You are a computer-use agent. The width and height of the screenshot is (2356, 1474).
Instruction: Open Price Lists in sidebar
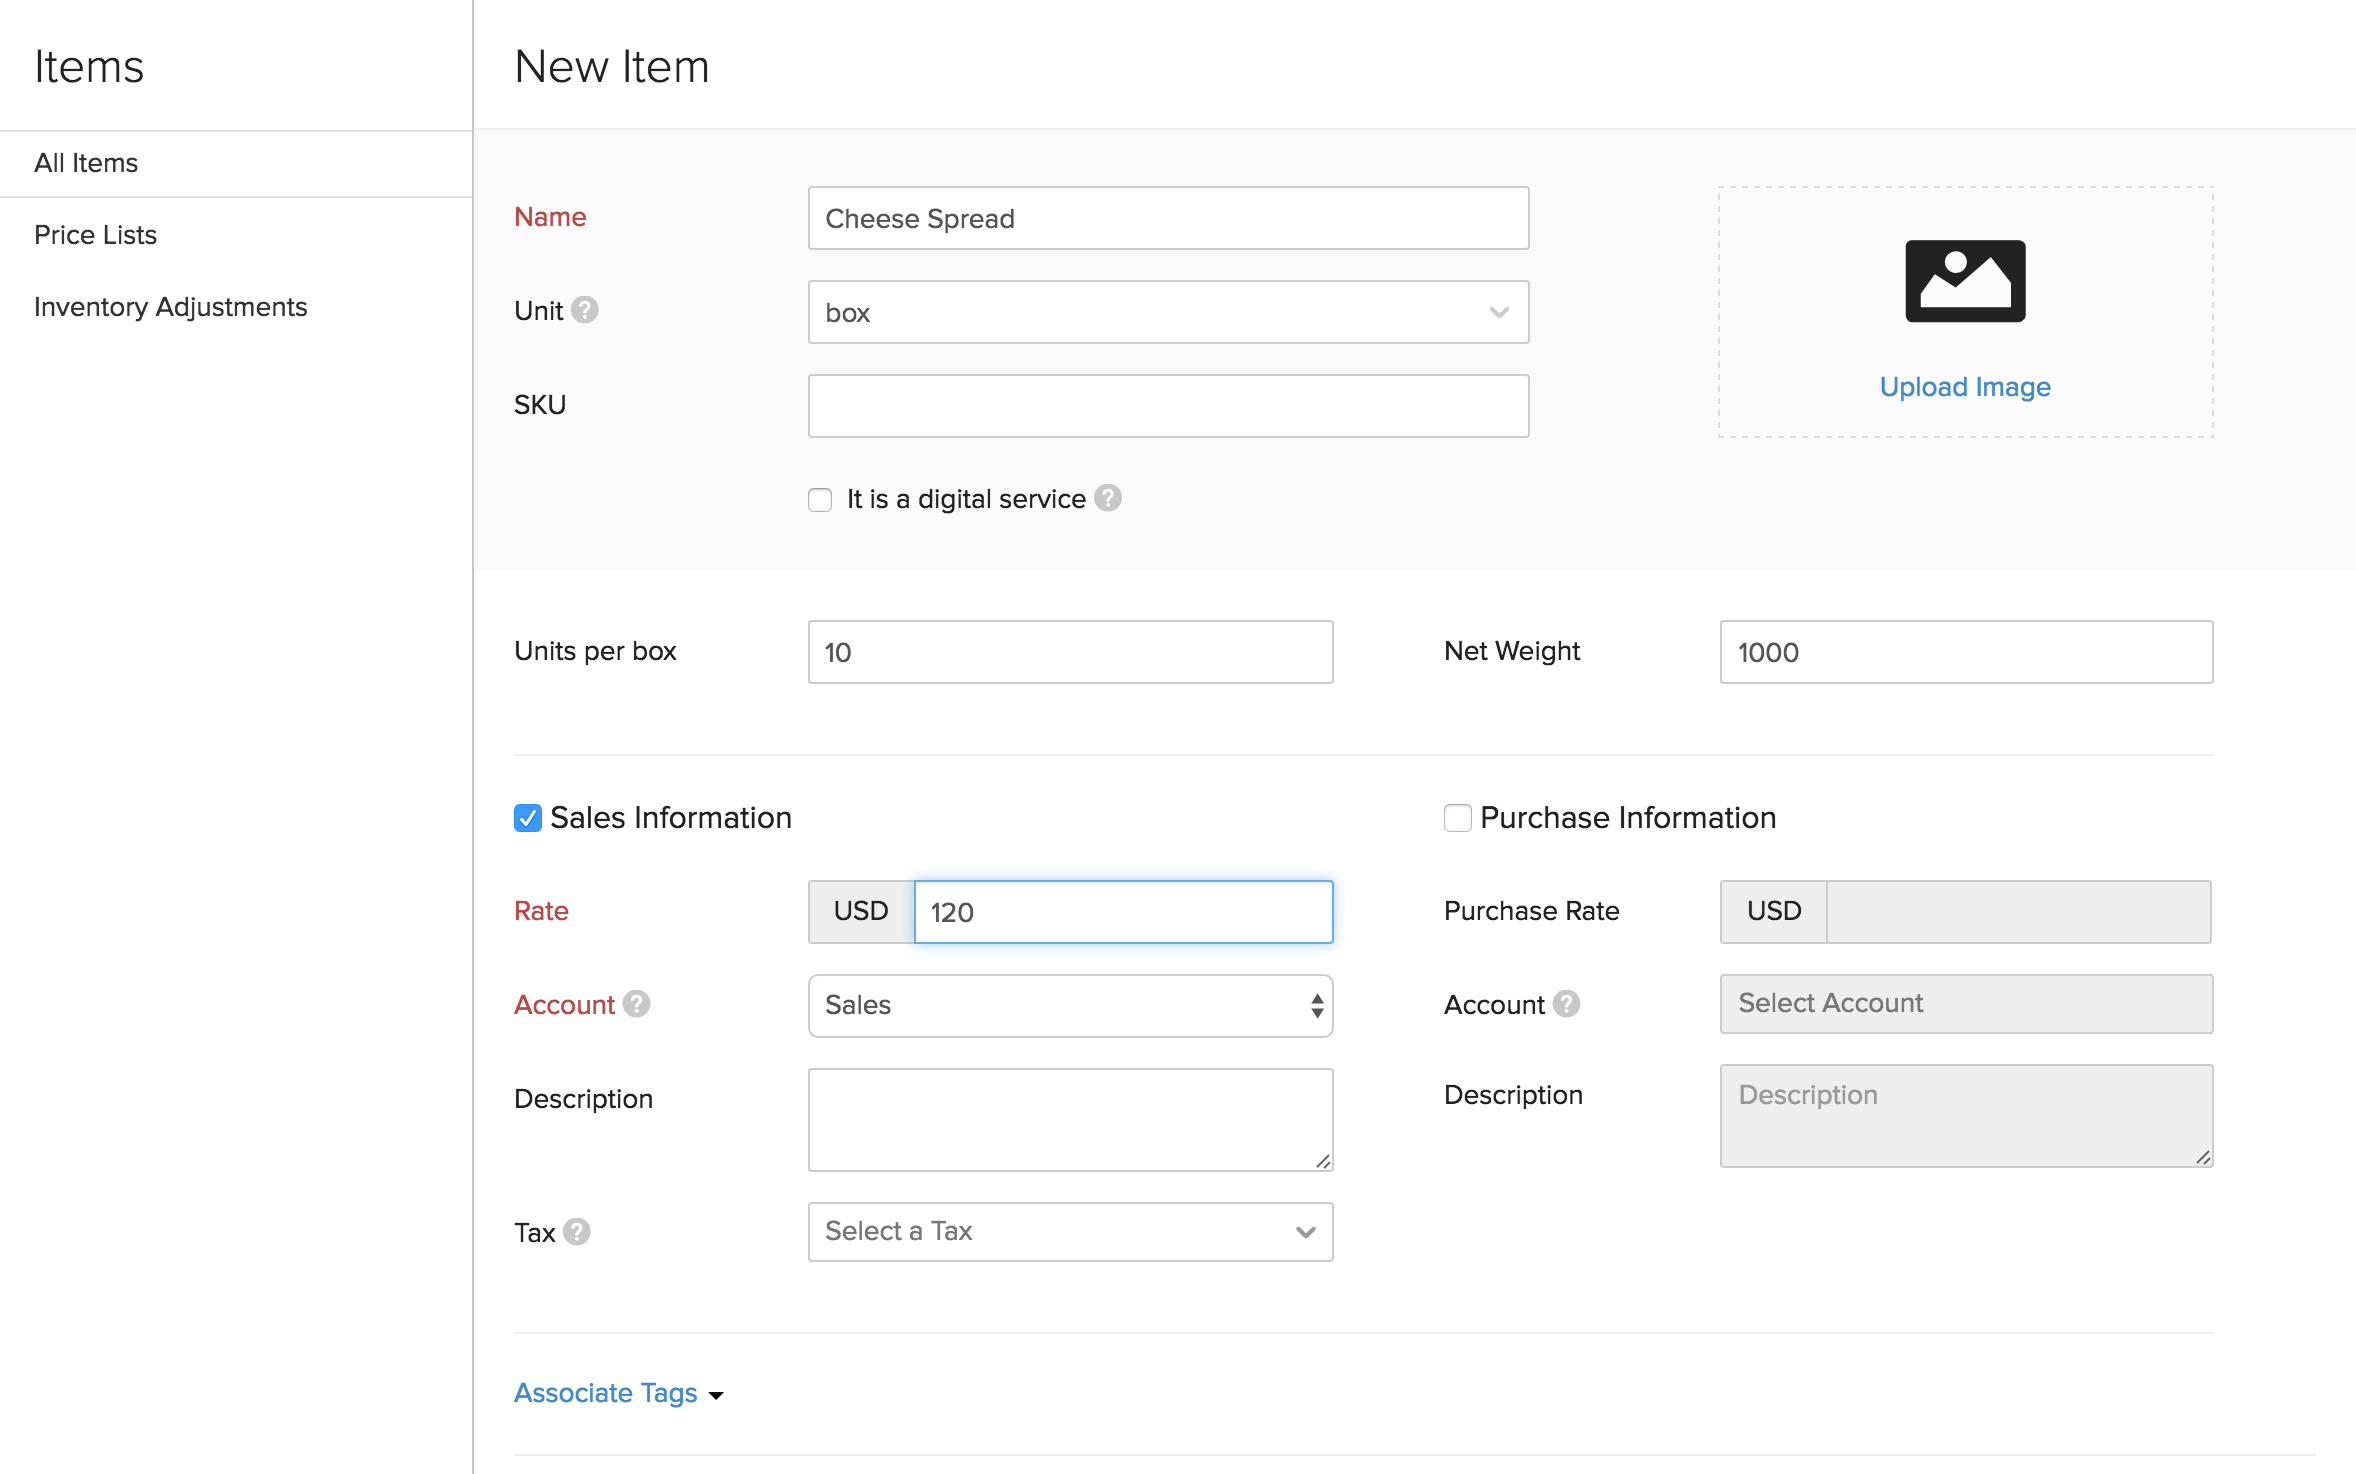tap(95, 235)
